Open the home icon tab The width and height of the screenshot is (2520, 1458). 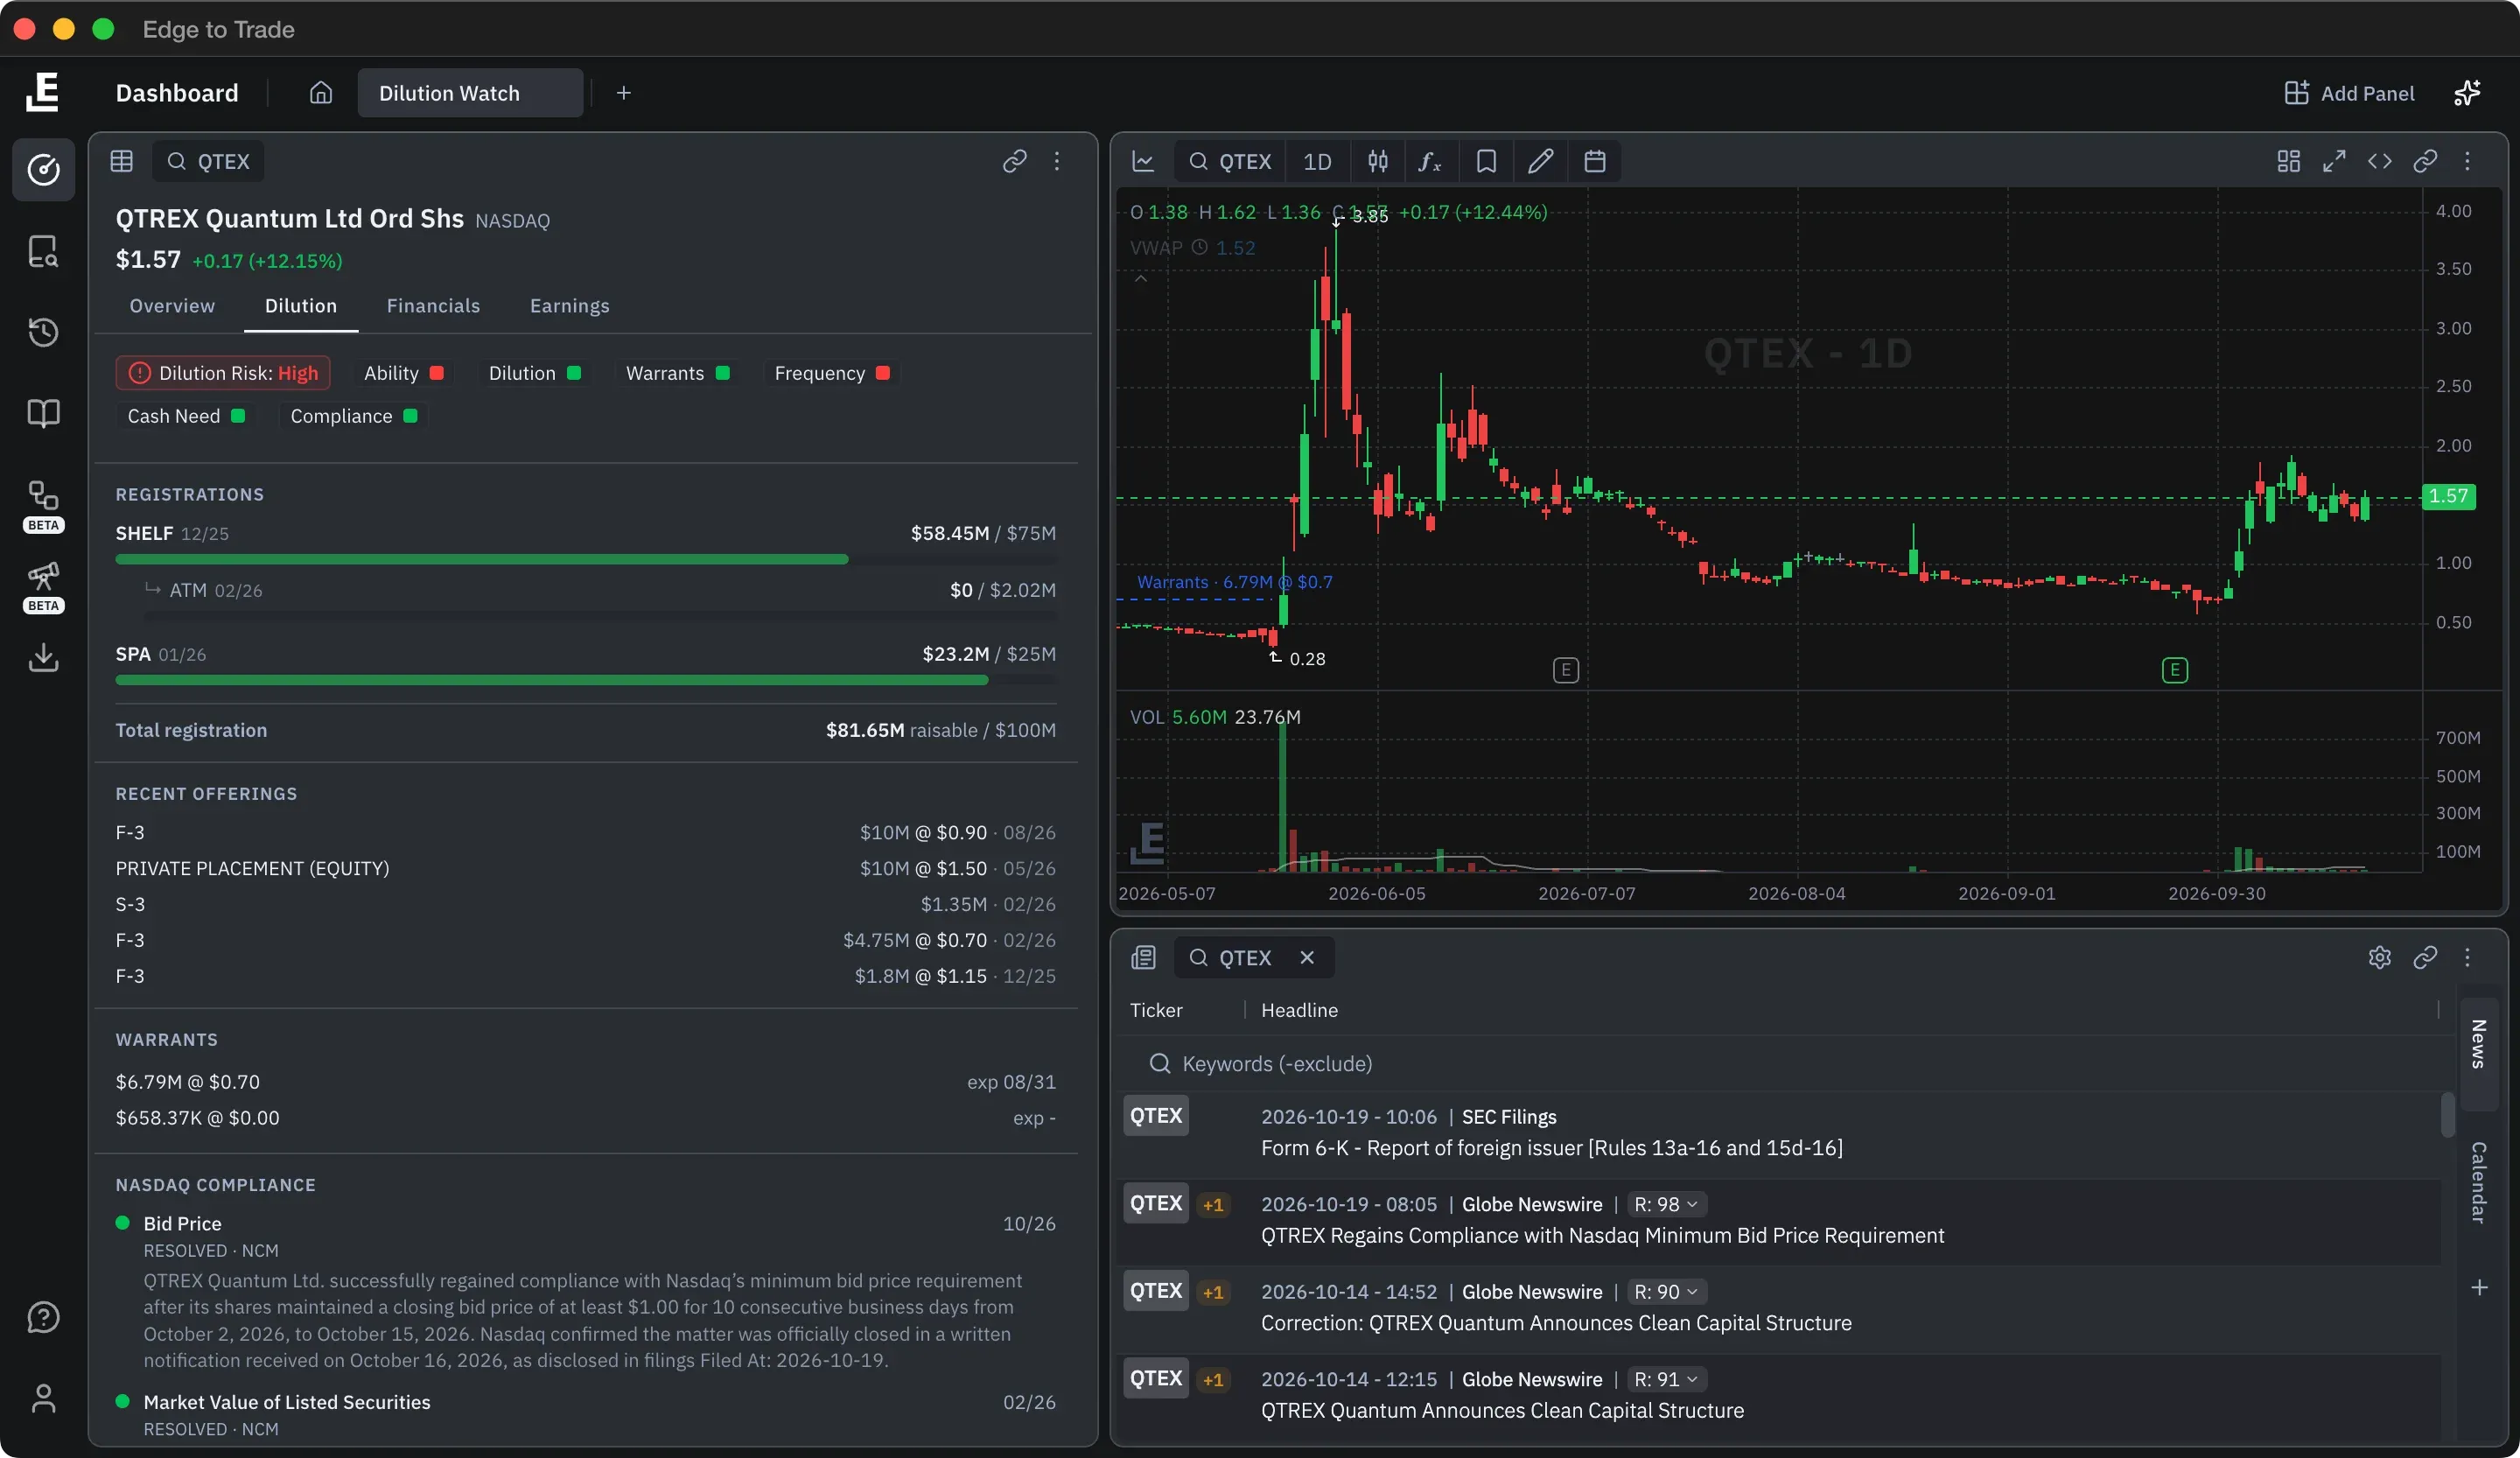pyautogui.click(x=320, y=93)
